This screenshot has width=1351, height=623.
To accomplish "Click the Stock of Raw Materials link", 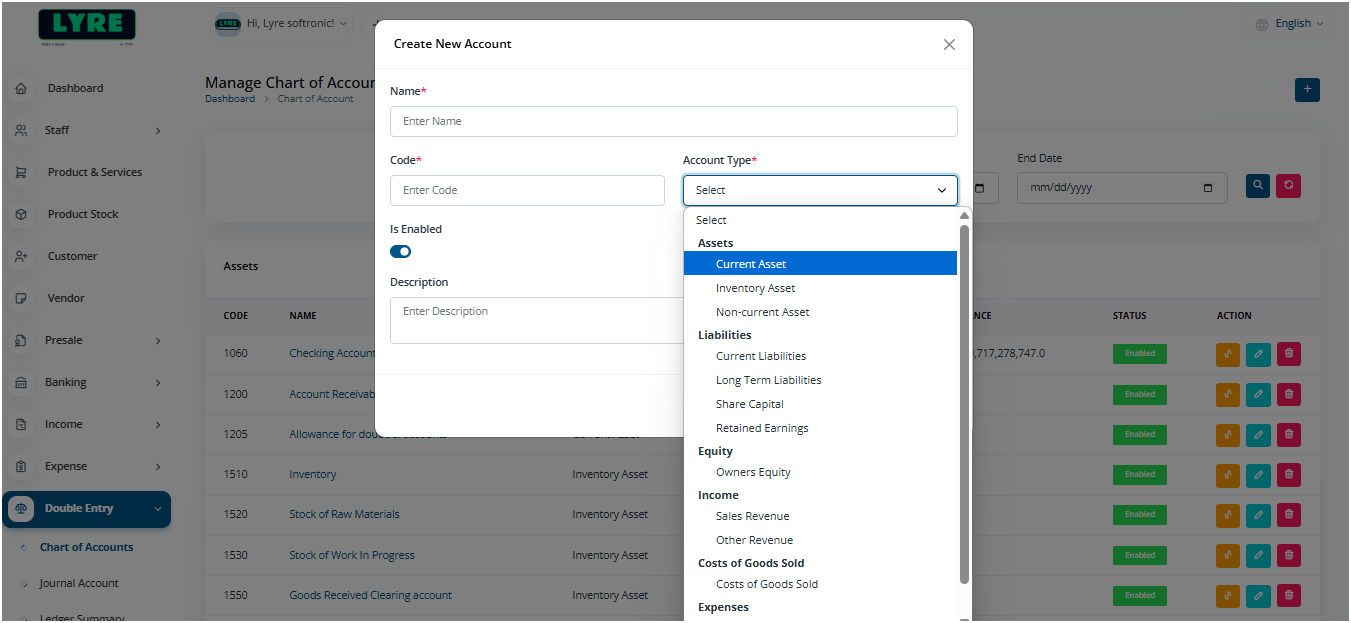I will click(x=344, y=514).
